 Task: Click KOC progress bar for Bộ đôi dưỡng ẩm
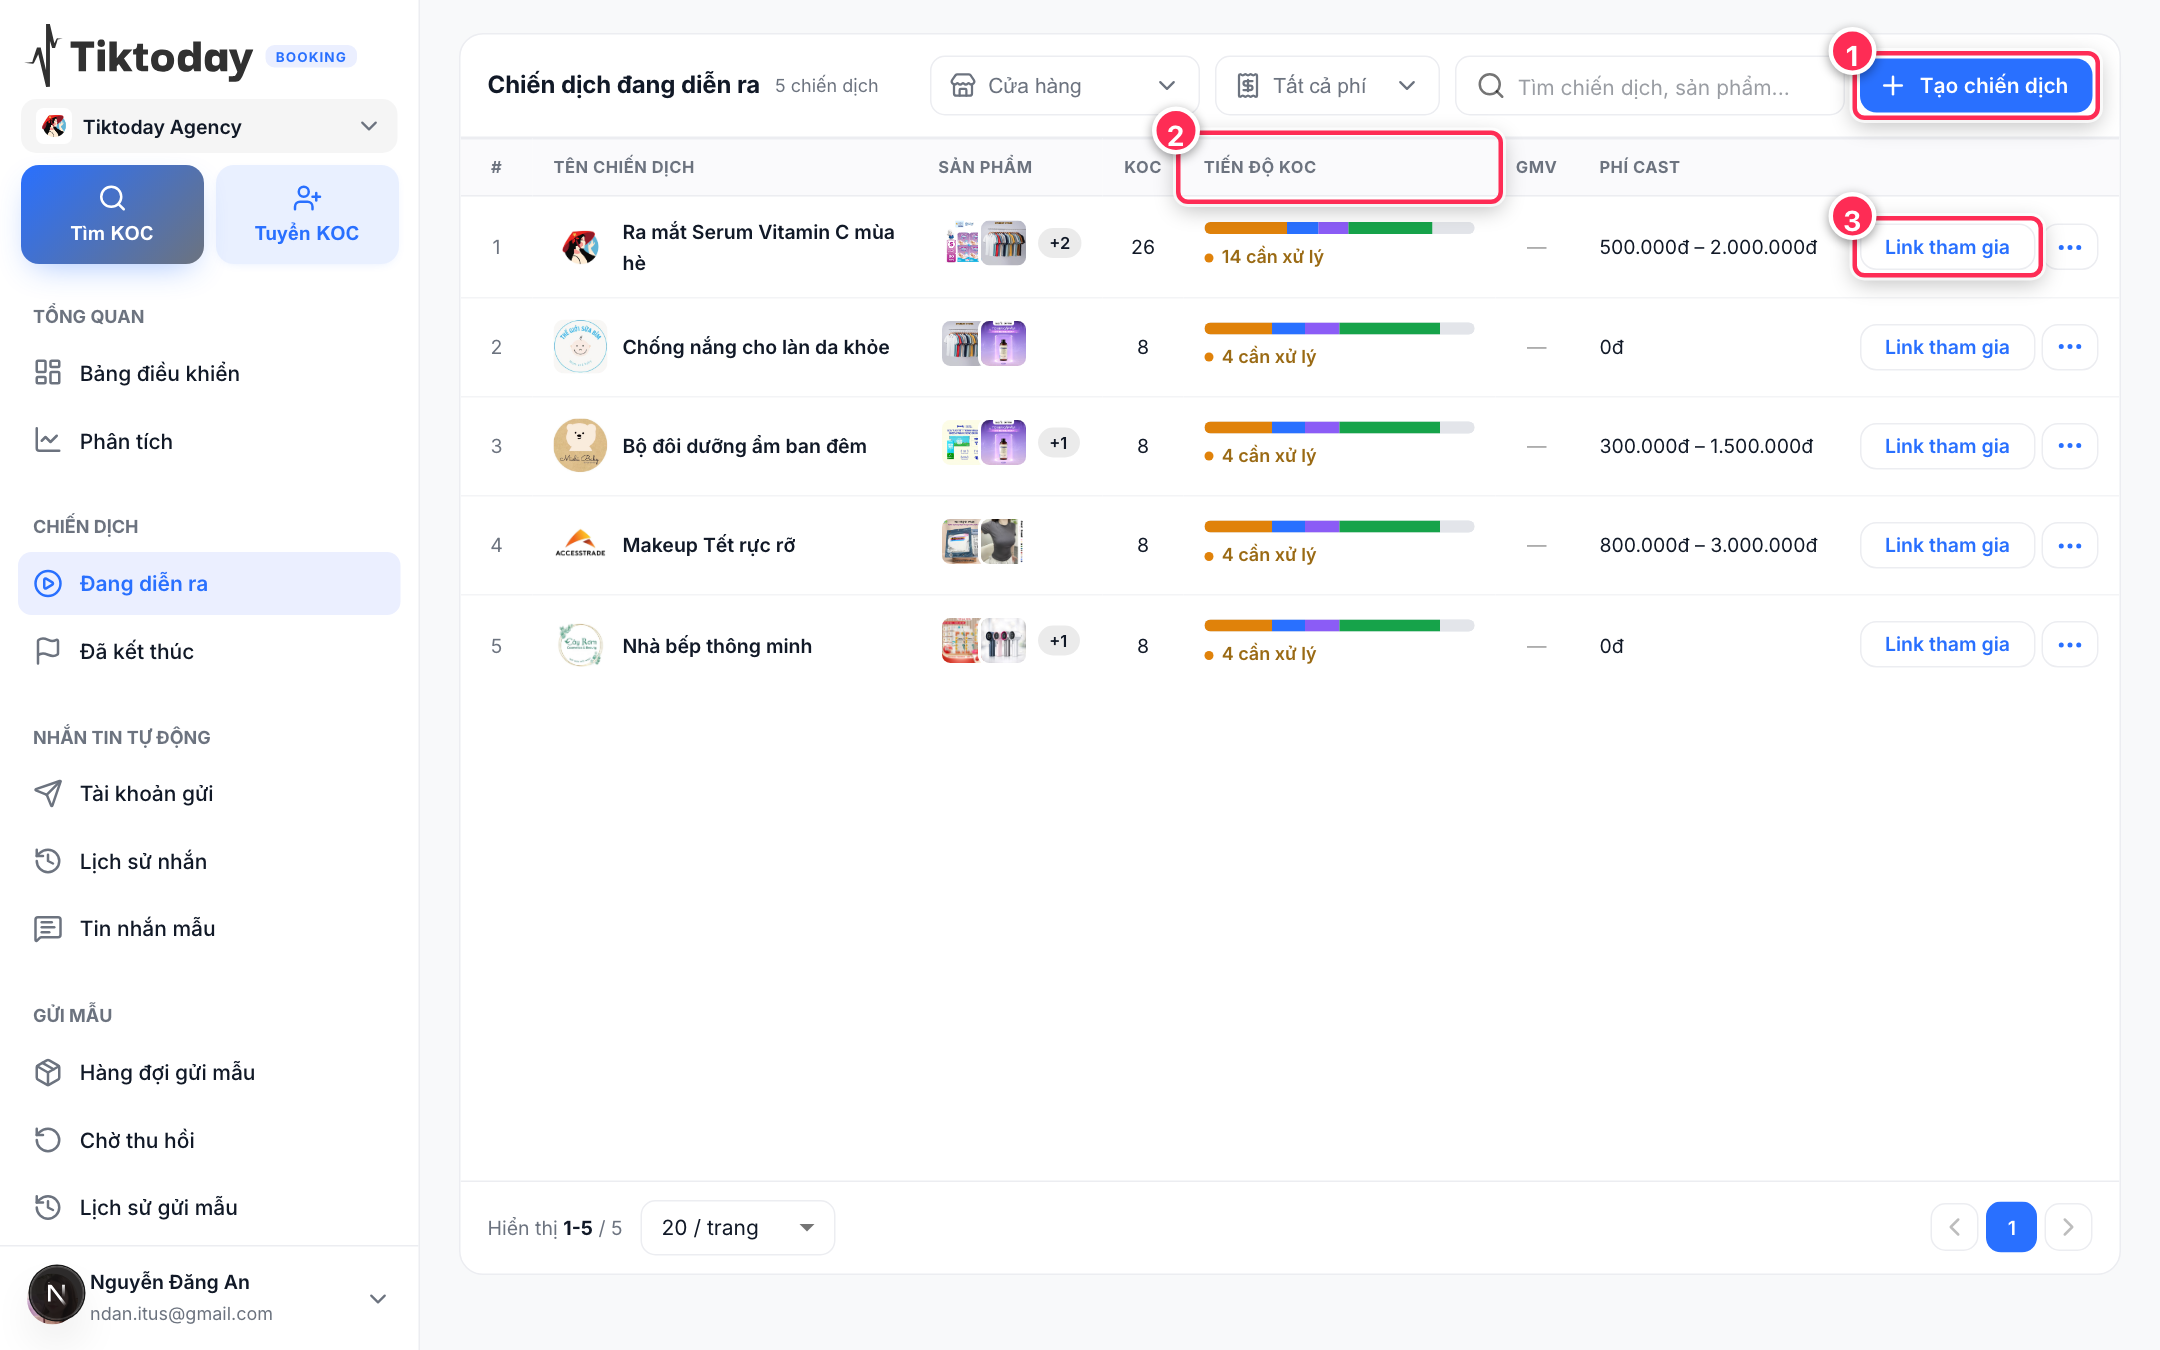point(1339,428)
